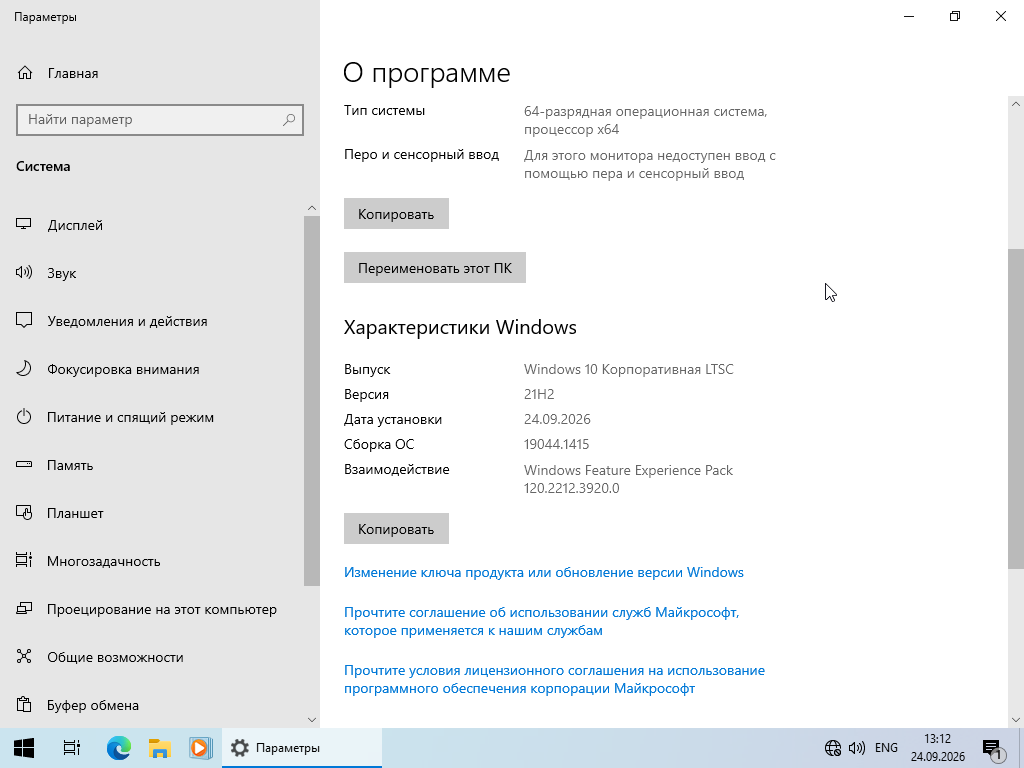Select the Память storage icon

[x=24, y=465]
